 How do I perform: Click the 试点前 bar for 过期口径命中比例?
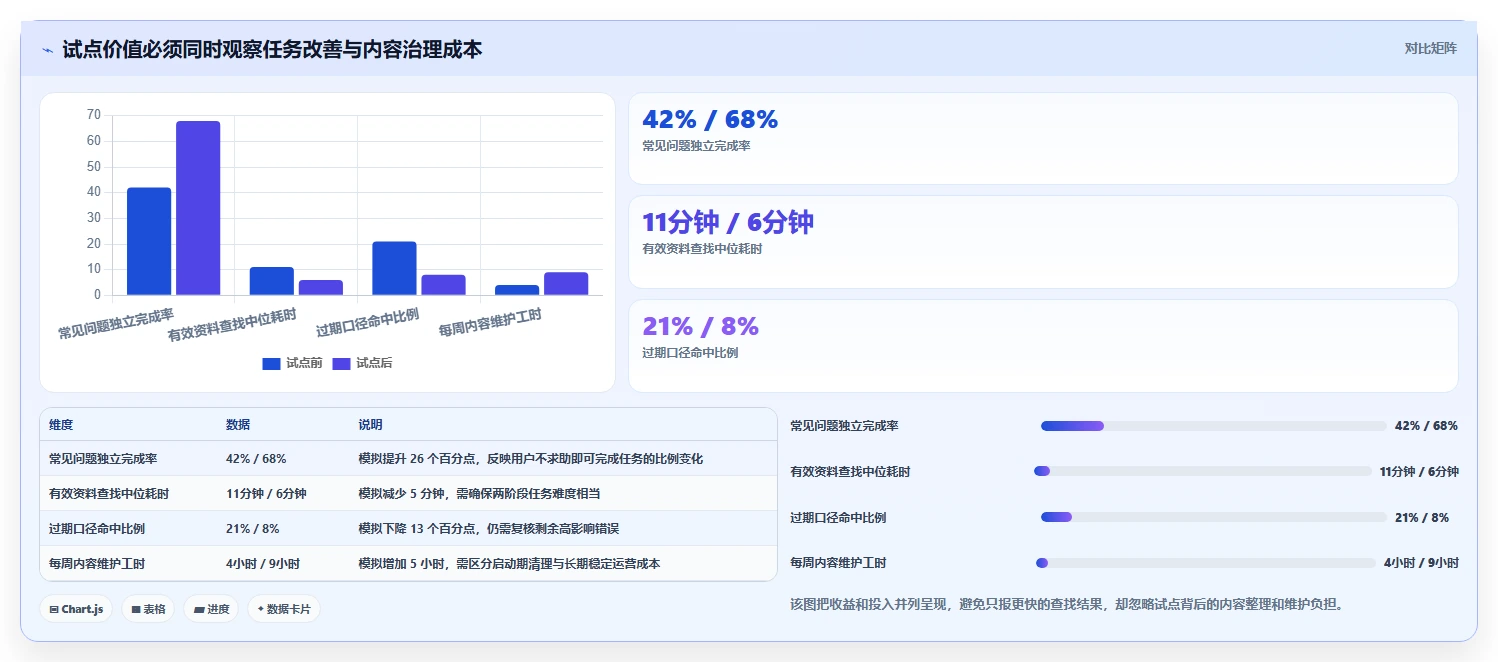(x=394, y=268)
